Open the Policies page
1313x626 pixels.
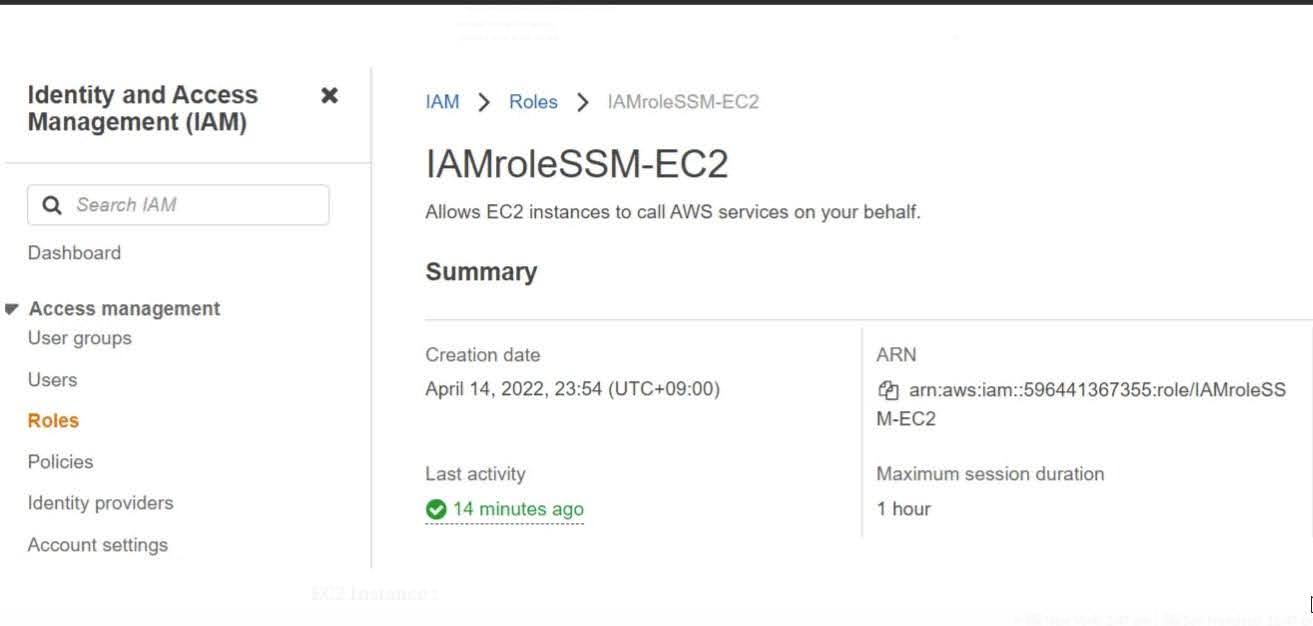coord(60,461)
